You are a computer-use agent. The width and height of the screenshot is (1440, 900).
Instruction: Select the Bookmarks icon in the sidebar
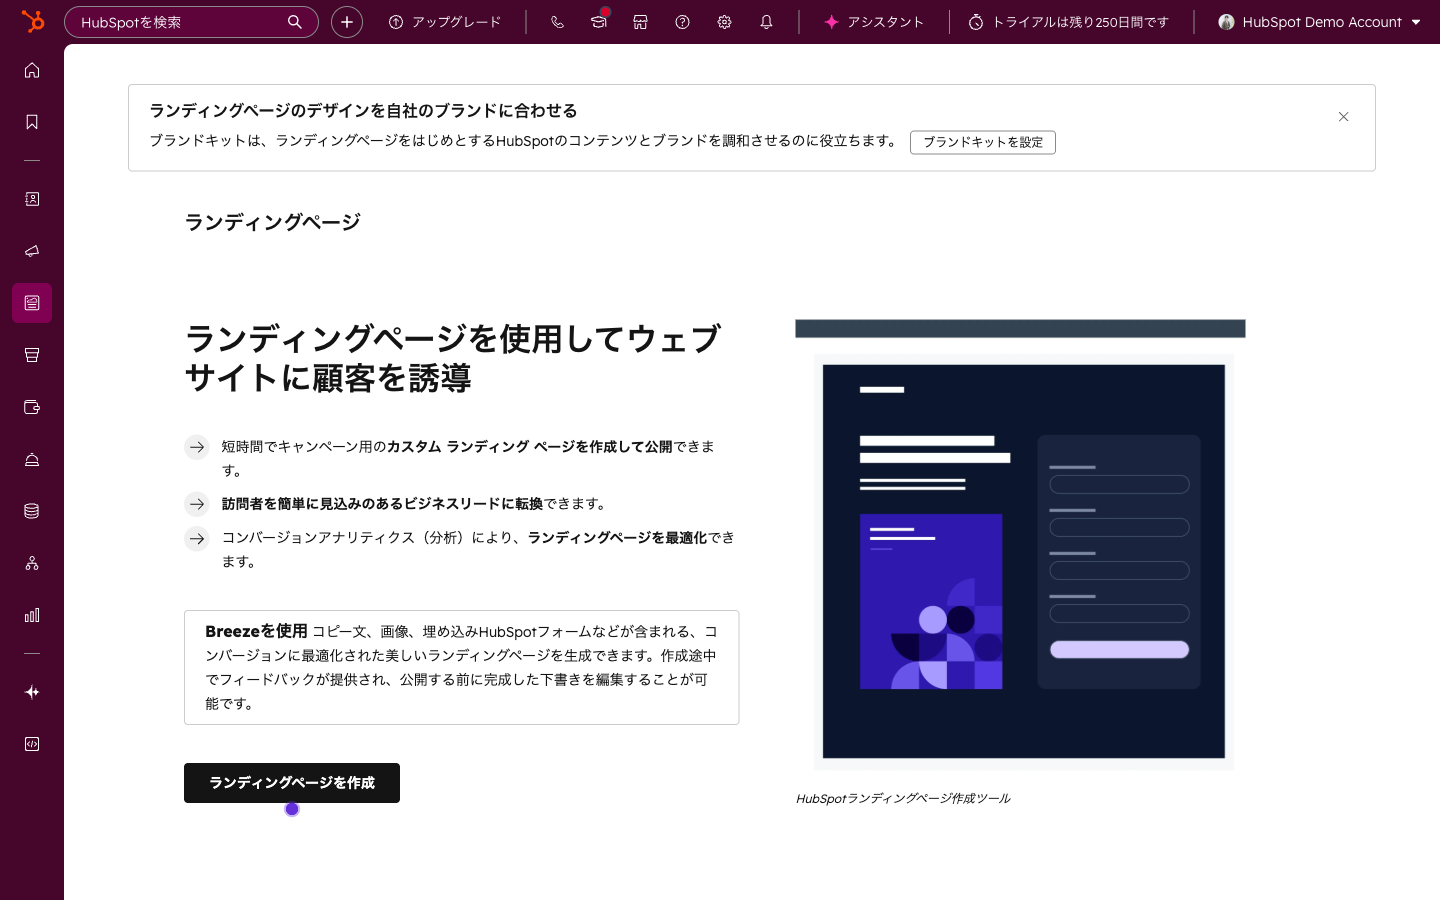(32, 121)
